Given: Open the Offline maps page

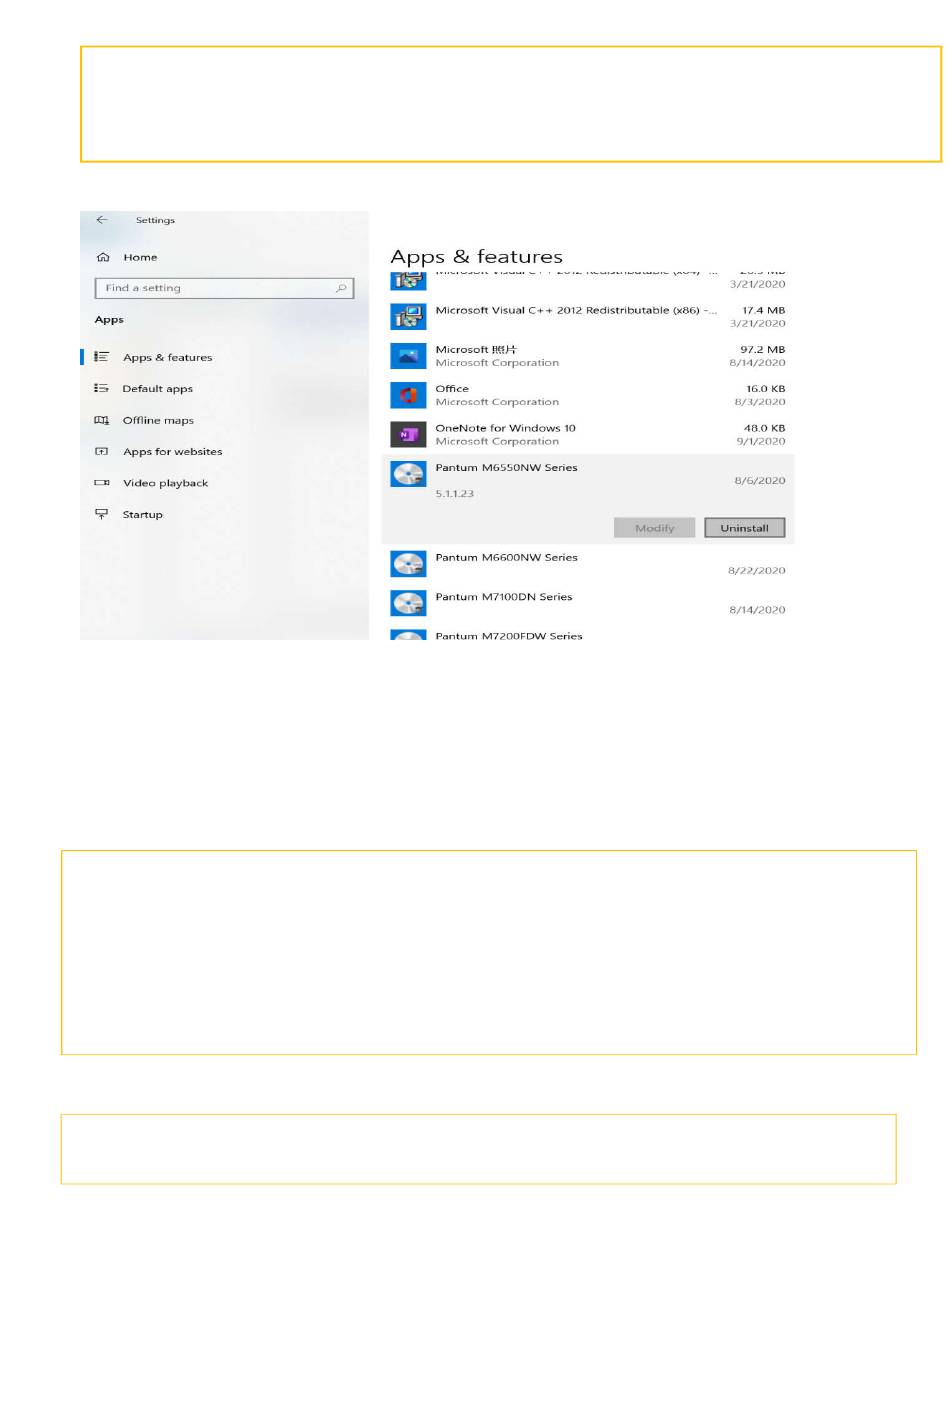Looking at the screenshot, I should point(158,420).
